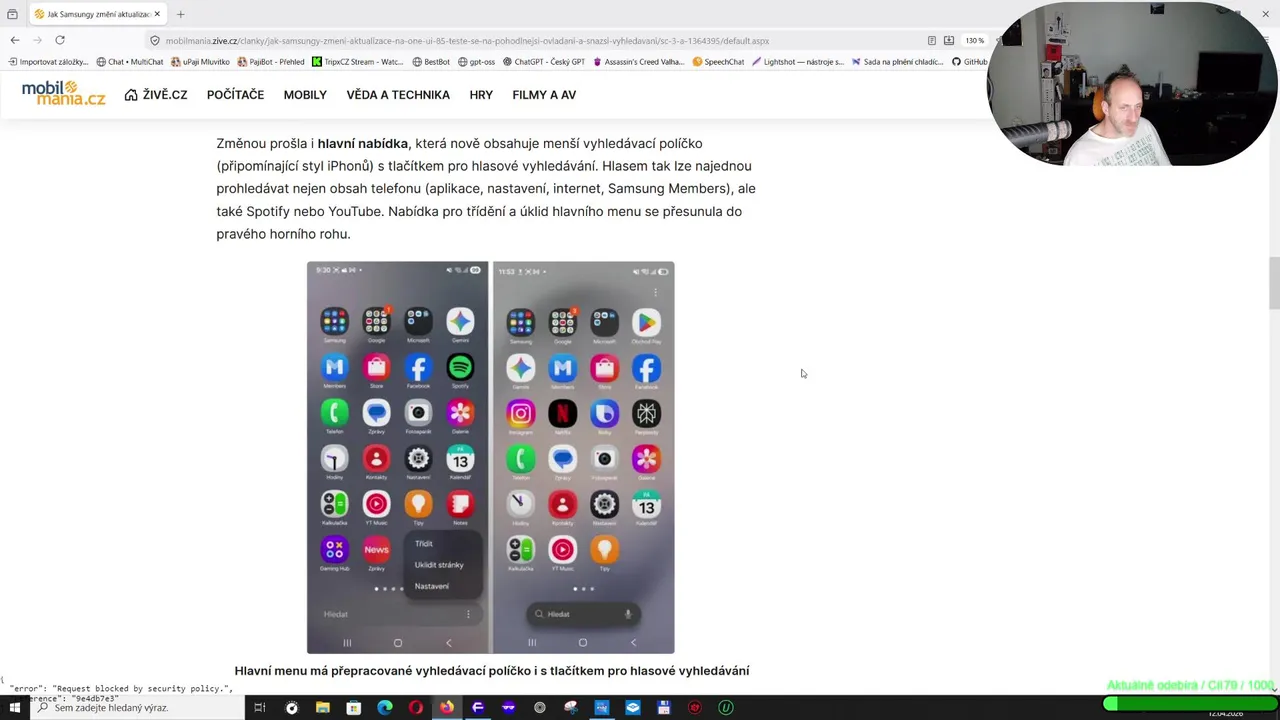The height and width of the screenshot is (720, 1280).
Task: Open the FILMY A AV section
Action: click(x=544, y=95)
